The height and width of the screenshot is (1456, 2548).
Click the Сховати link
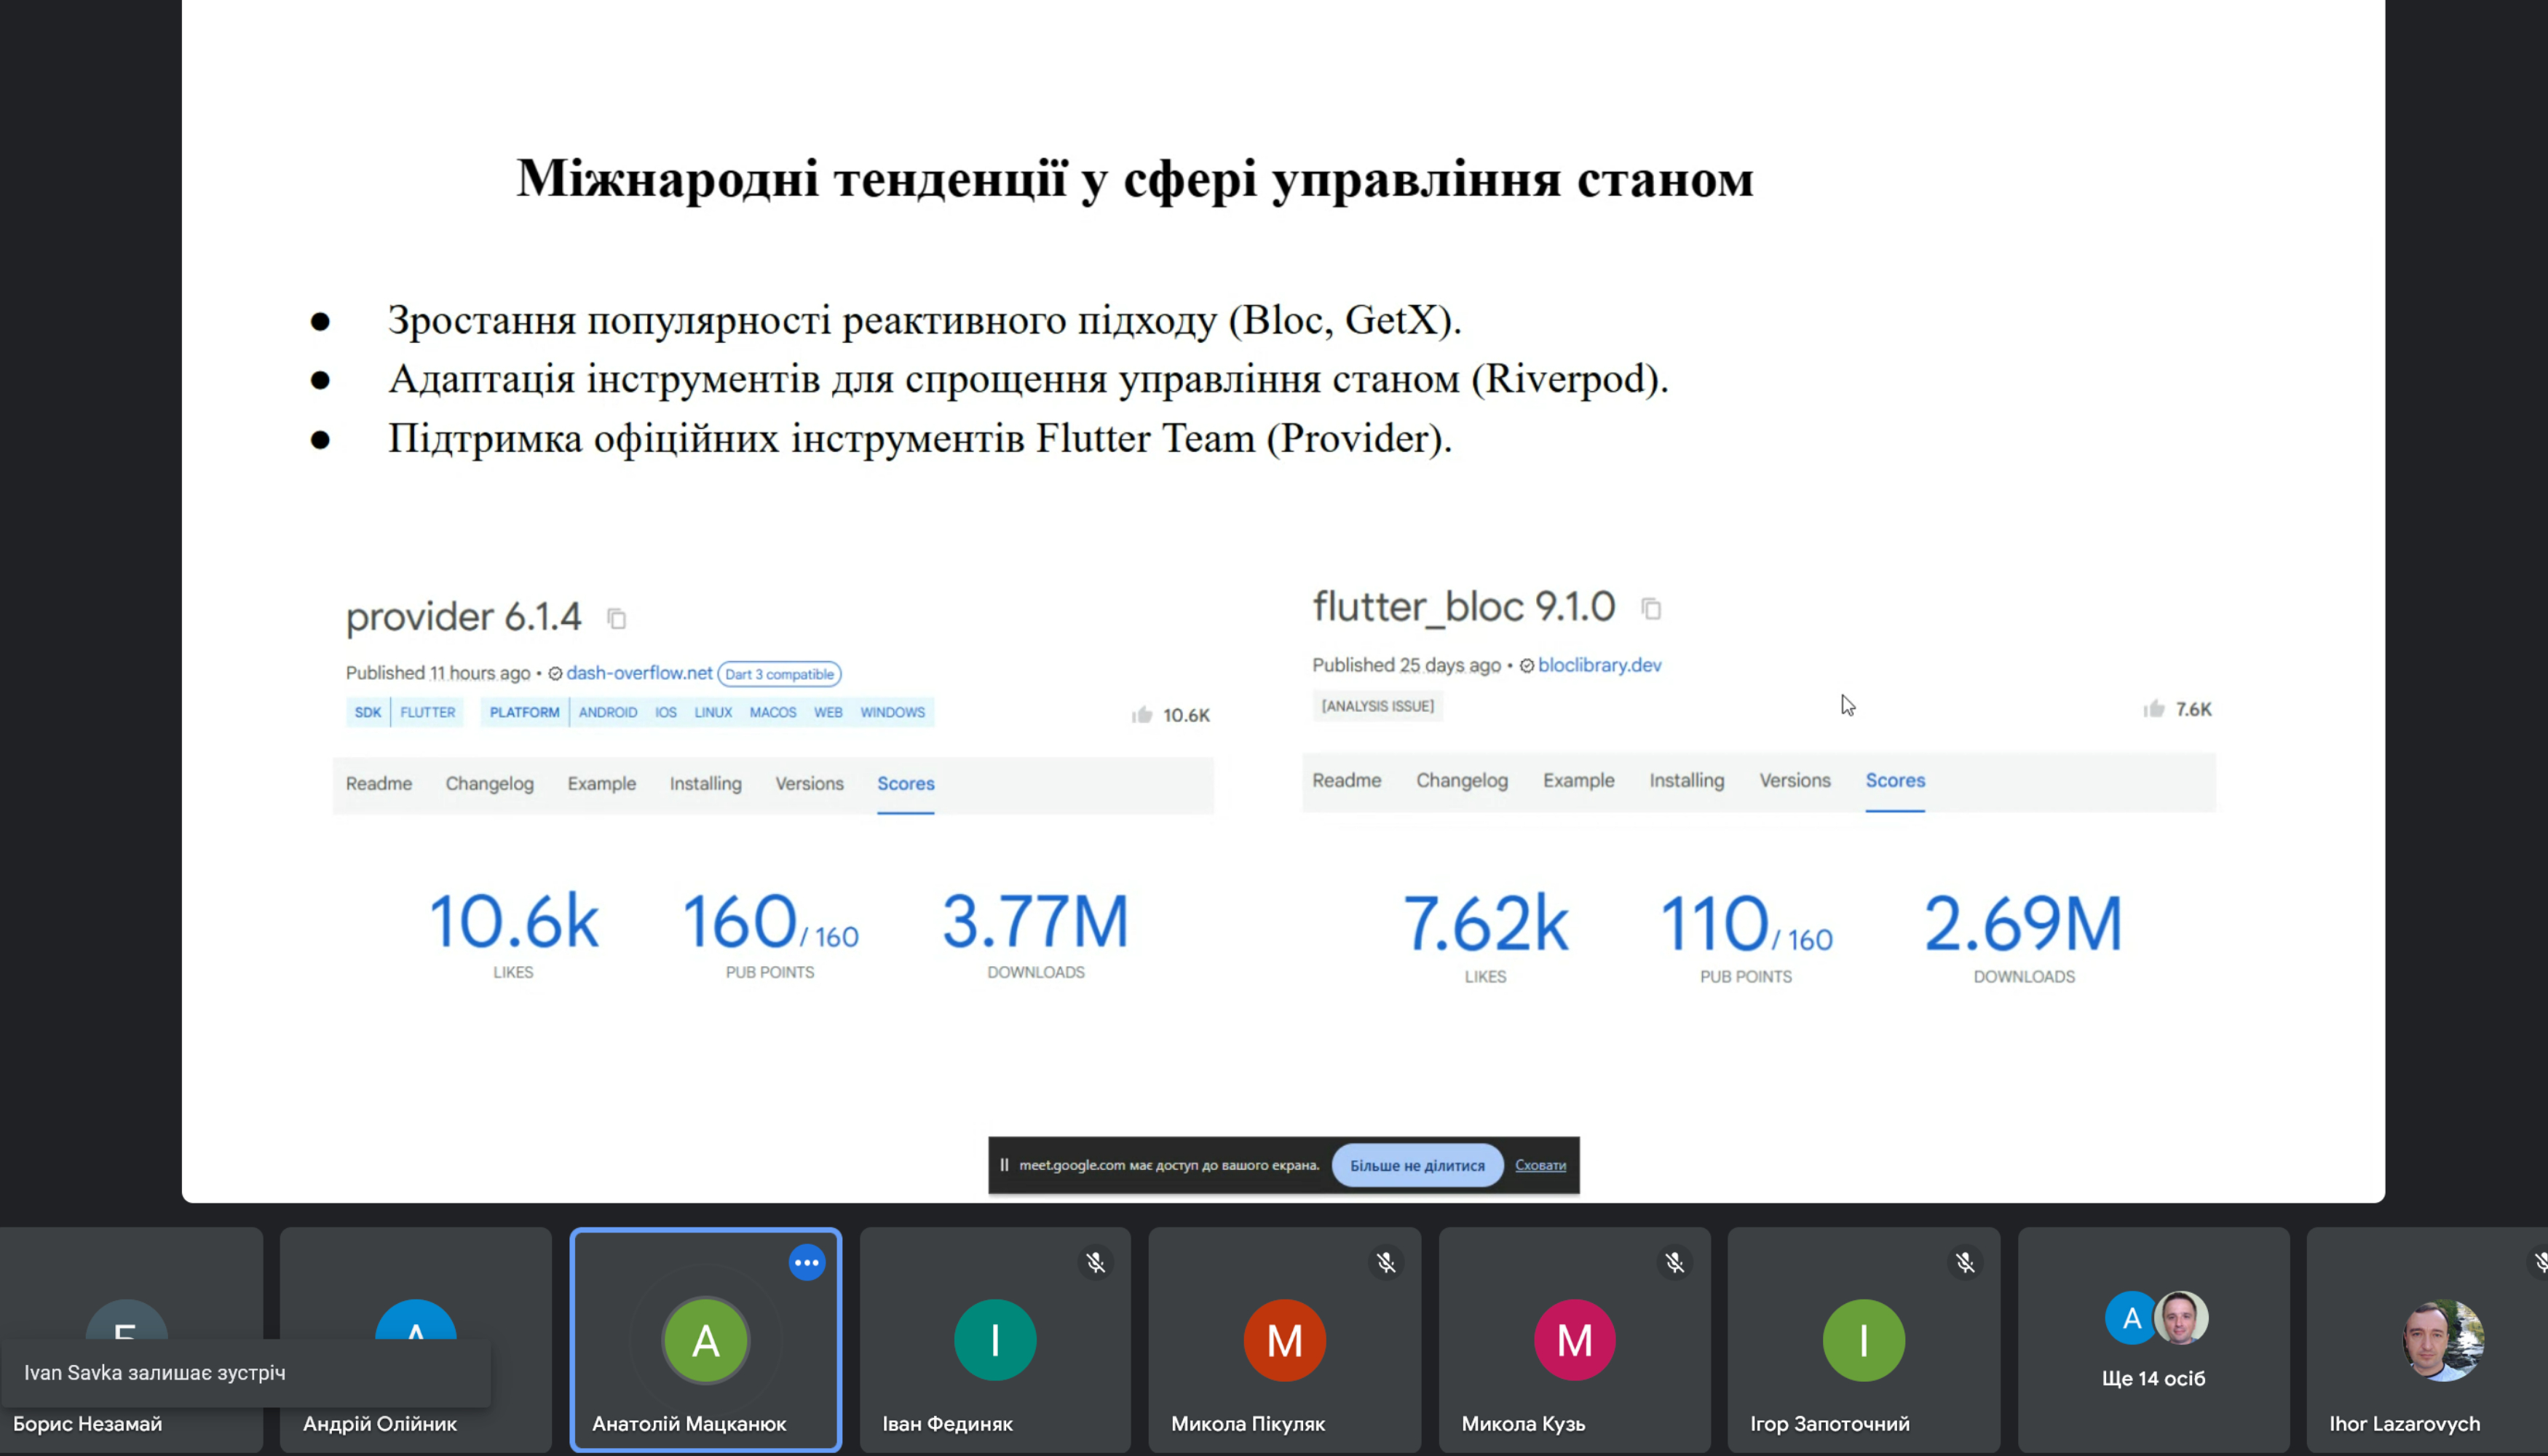coord(1540,1165)
